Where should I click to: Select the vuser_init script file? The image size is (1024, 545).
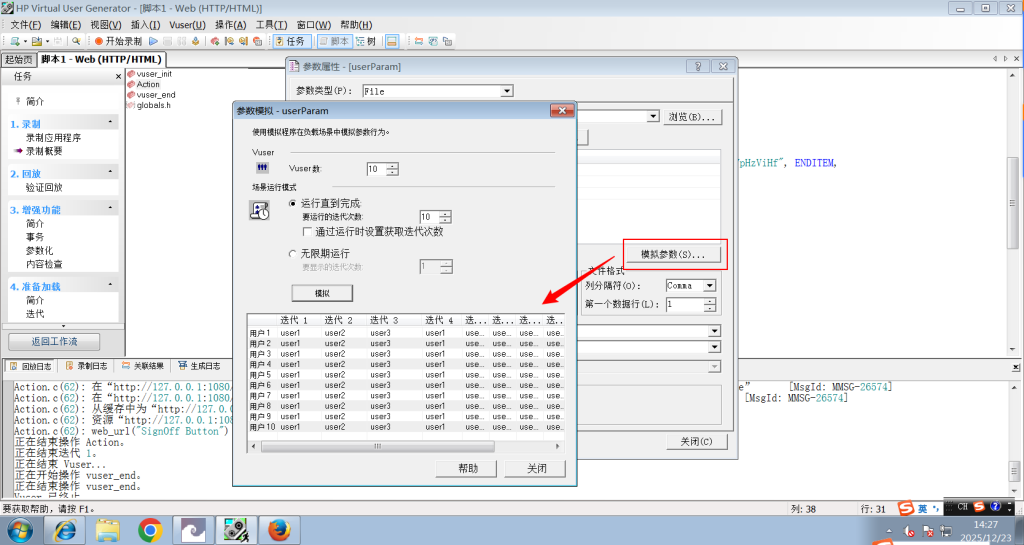pos(154,74)
